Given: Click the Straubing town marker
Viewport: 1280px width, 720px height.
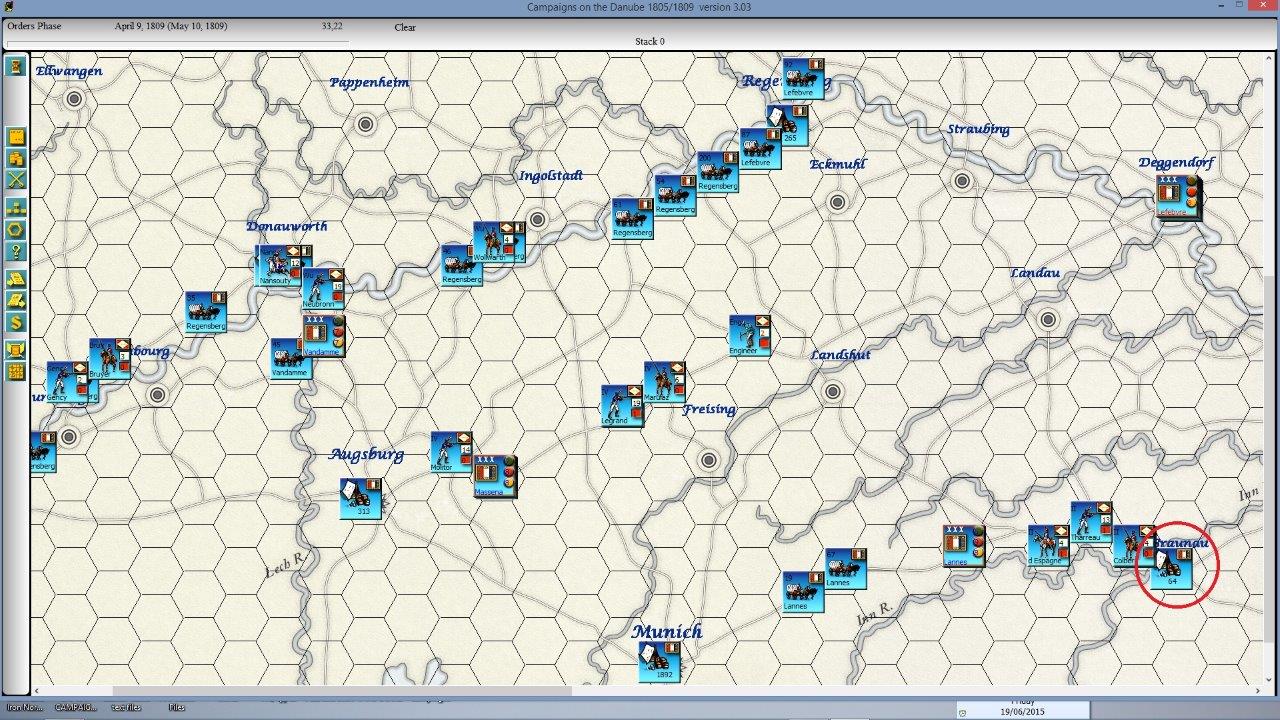Looking at the screenshot, I should [962, 181].
